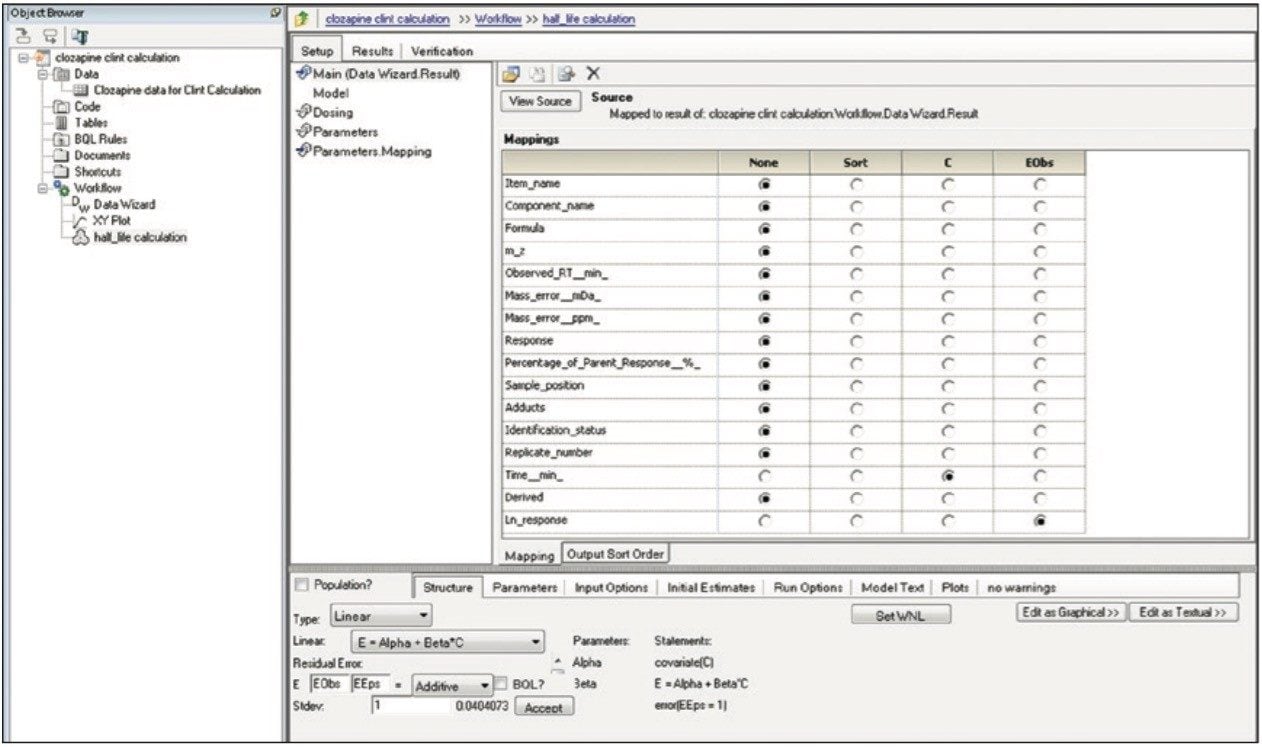Open the Run Options tab

(x=809, y=588)
